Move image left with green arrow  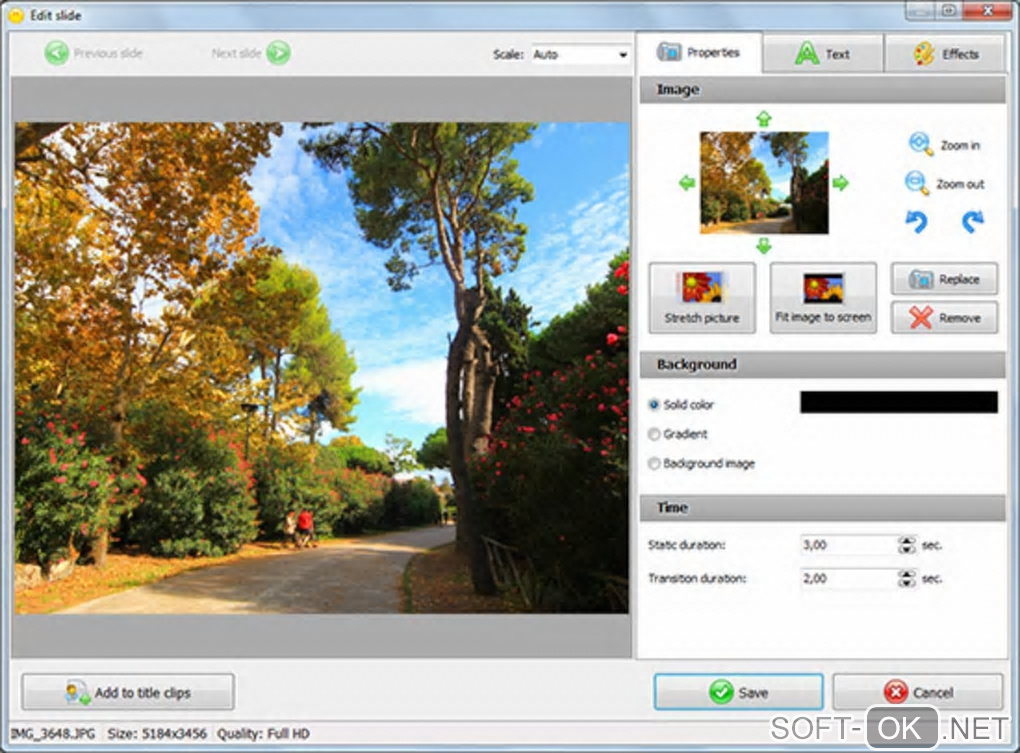coord(687,183)
